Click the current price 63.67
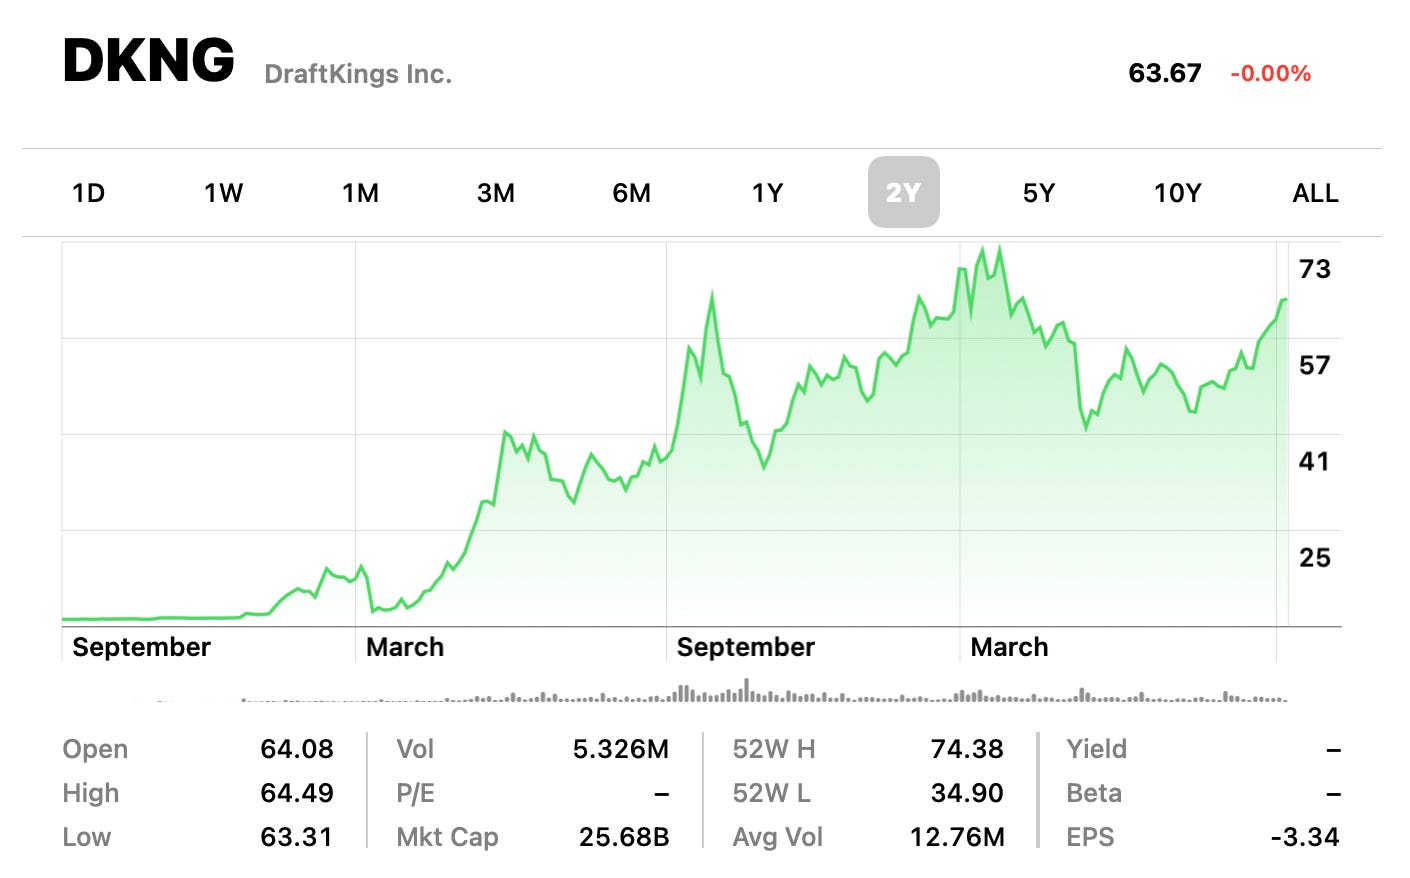 pyautogui.click(x=1165, y=73)
